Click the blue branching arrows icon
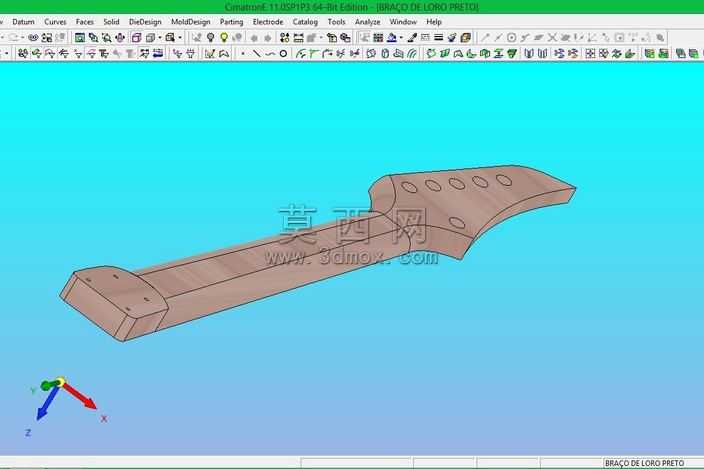Image resolution: width=704 pixels, height=469 pixels. (x=559, y=54)
